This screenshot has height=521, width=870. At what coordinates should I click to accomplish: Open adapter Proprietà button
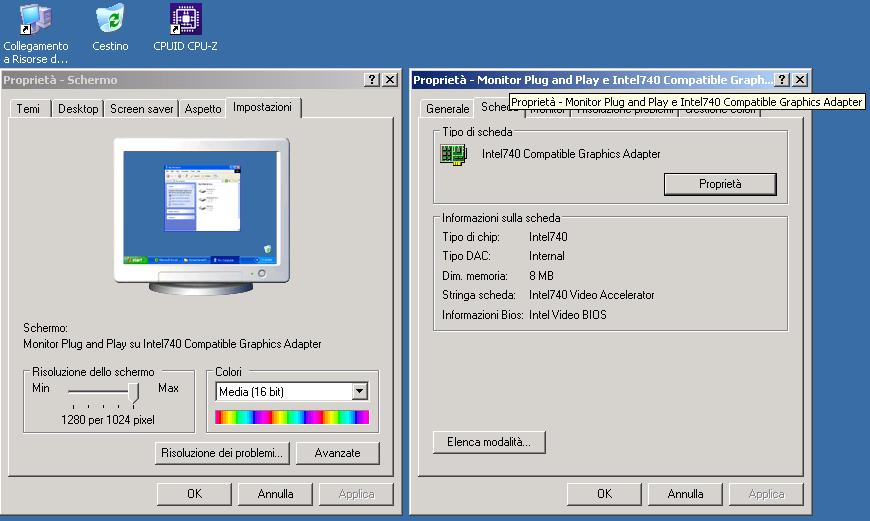pos(720,184)
